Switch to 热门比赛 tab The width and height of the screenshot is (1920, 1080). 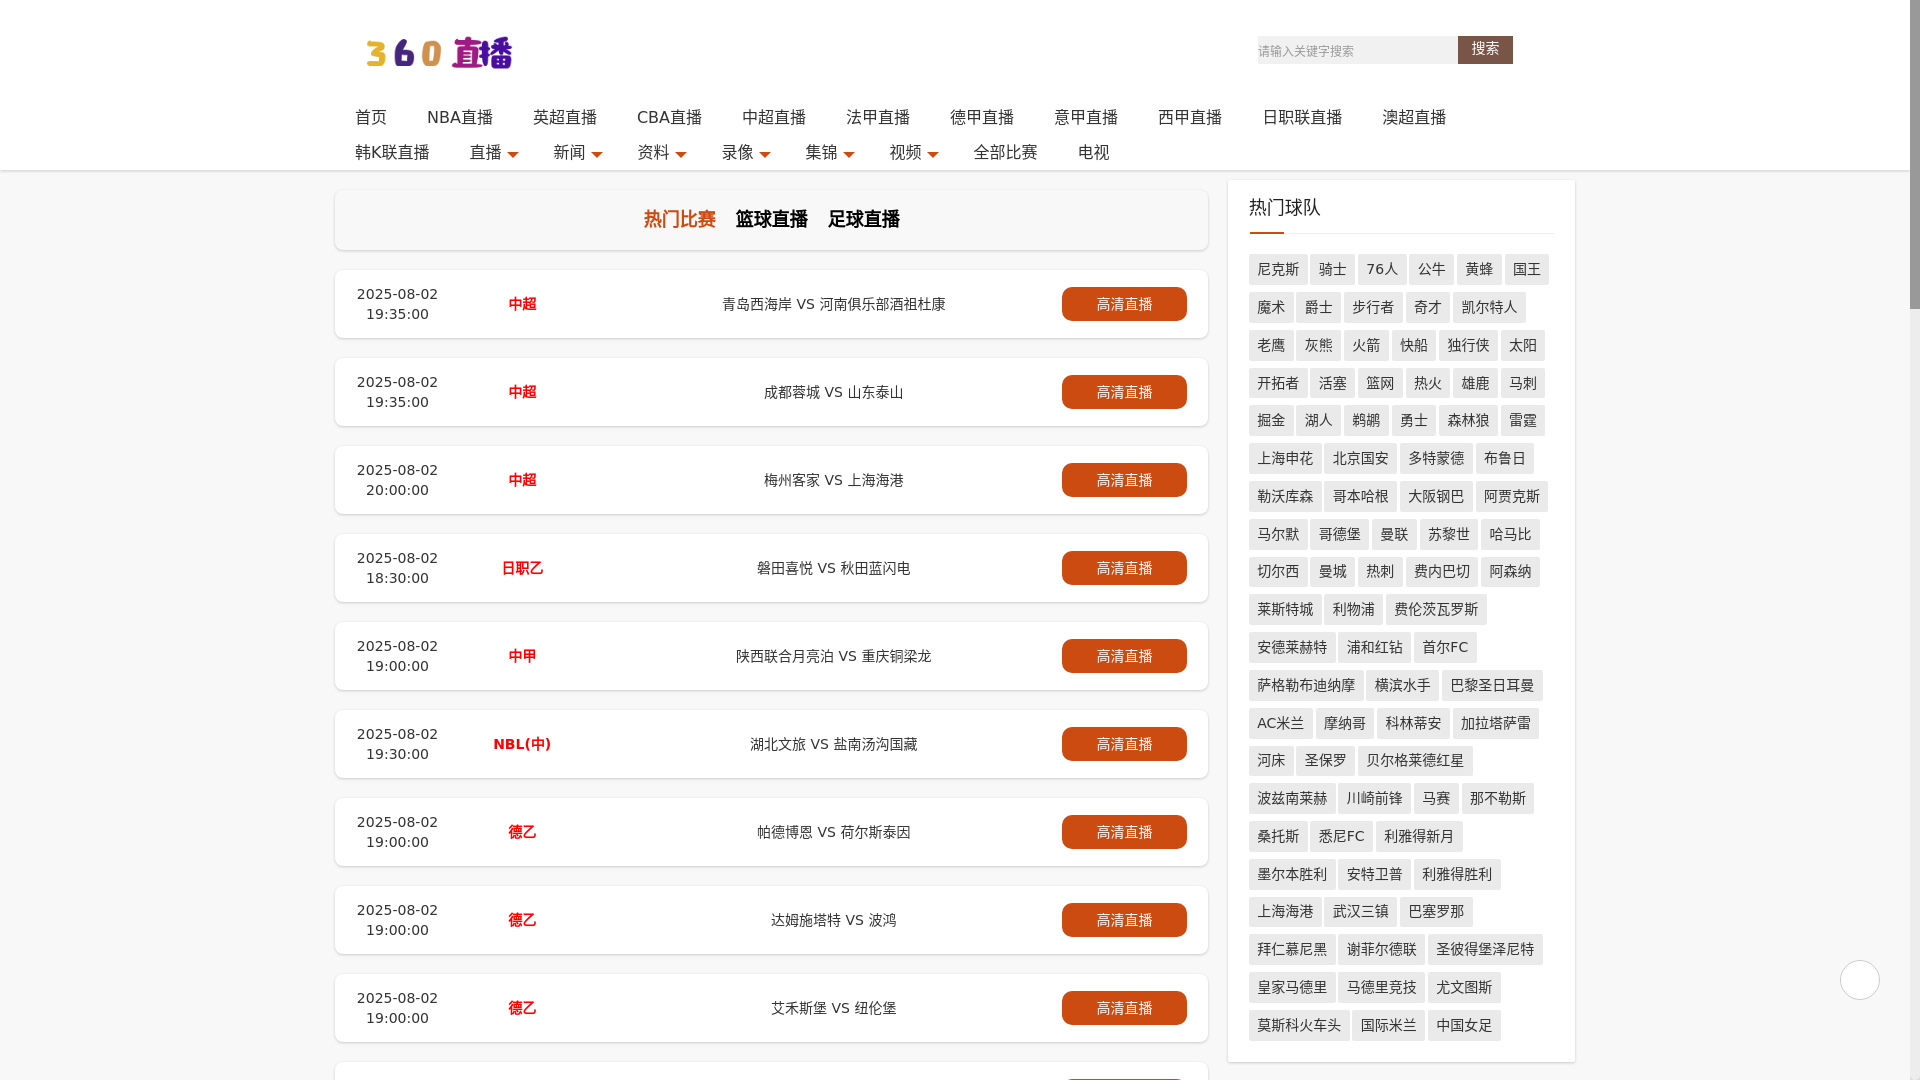(680, 219)
